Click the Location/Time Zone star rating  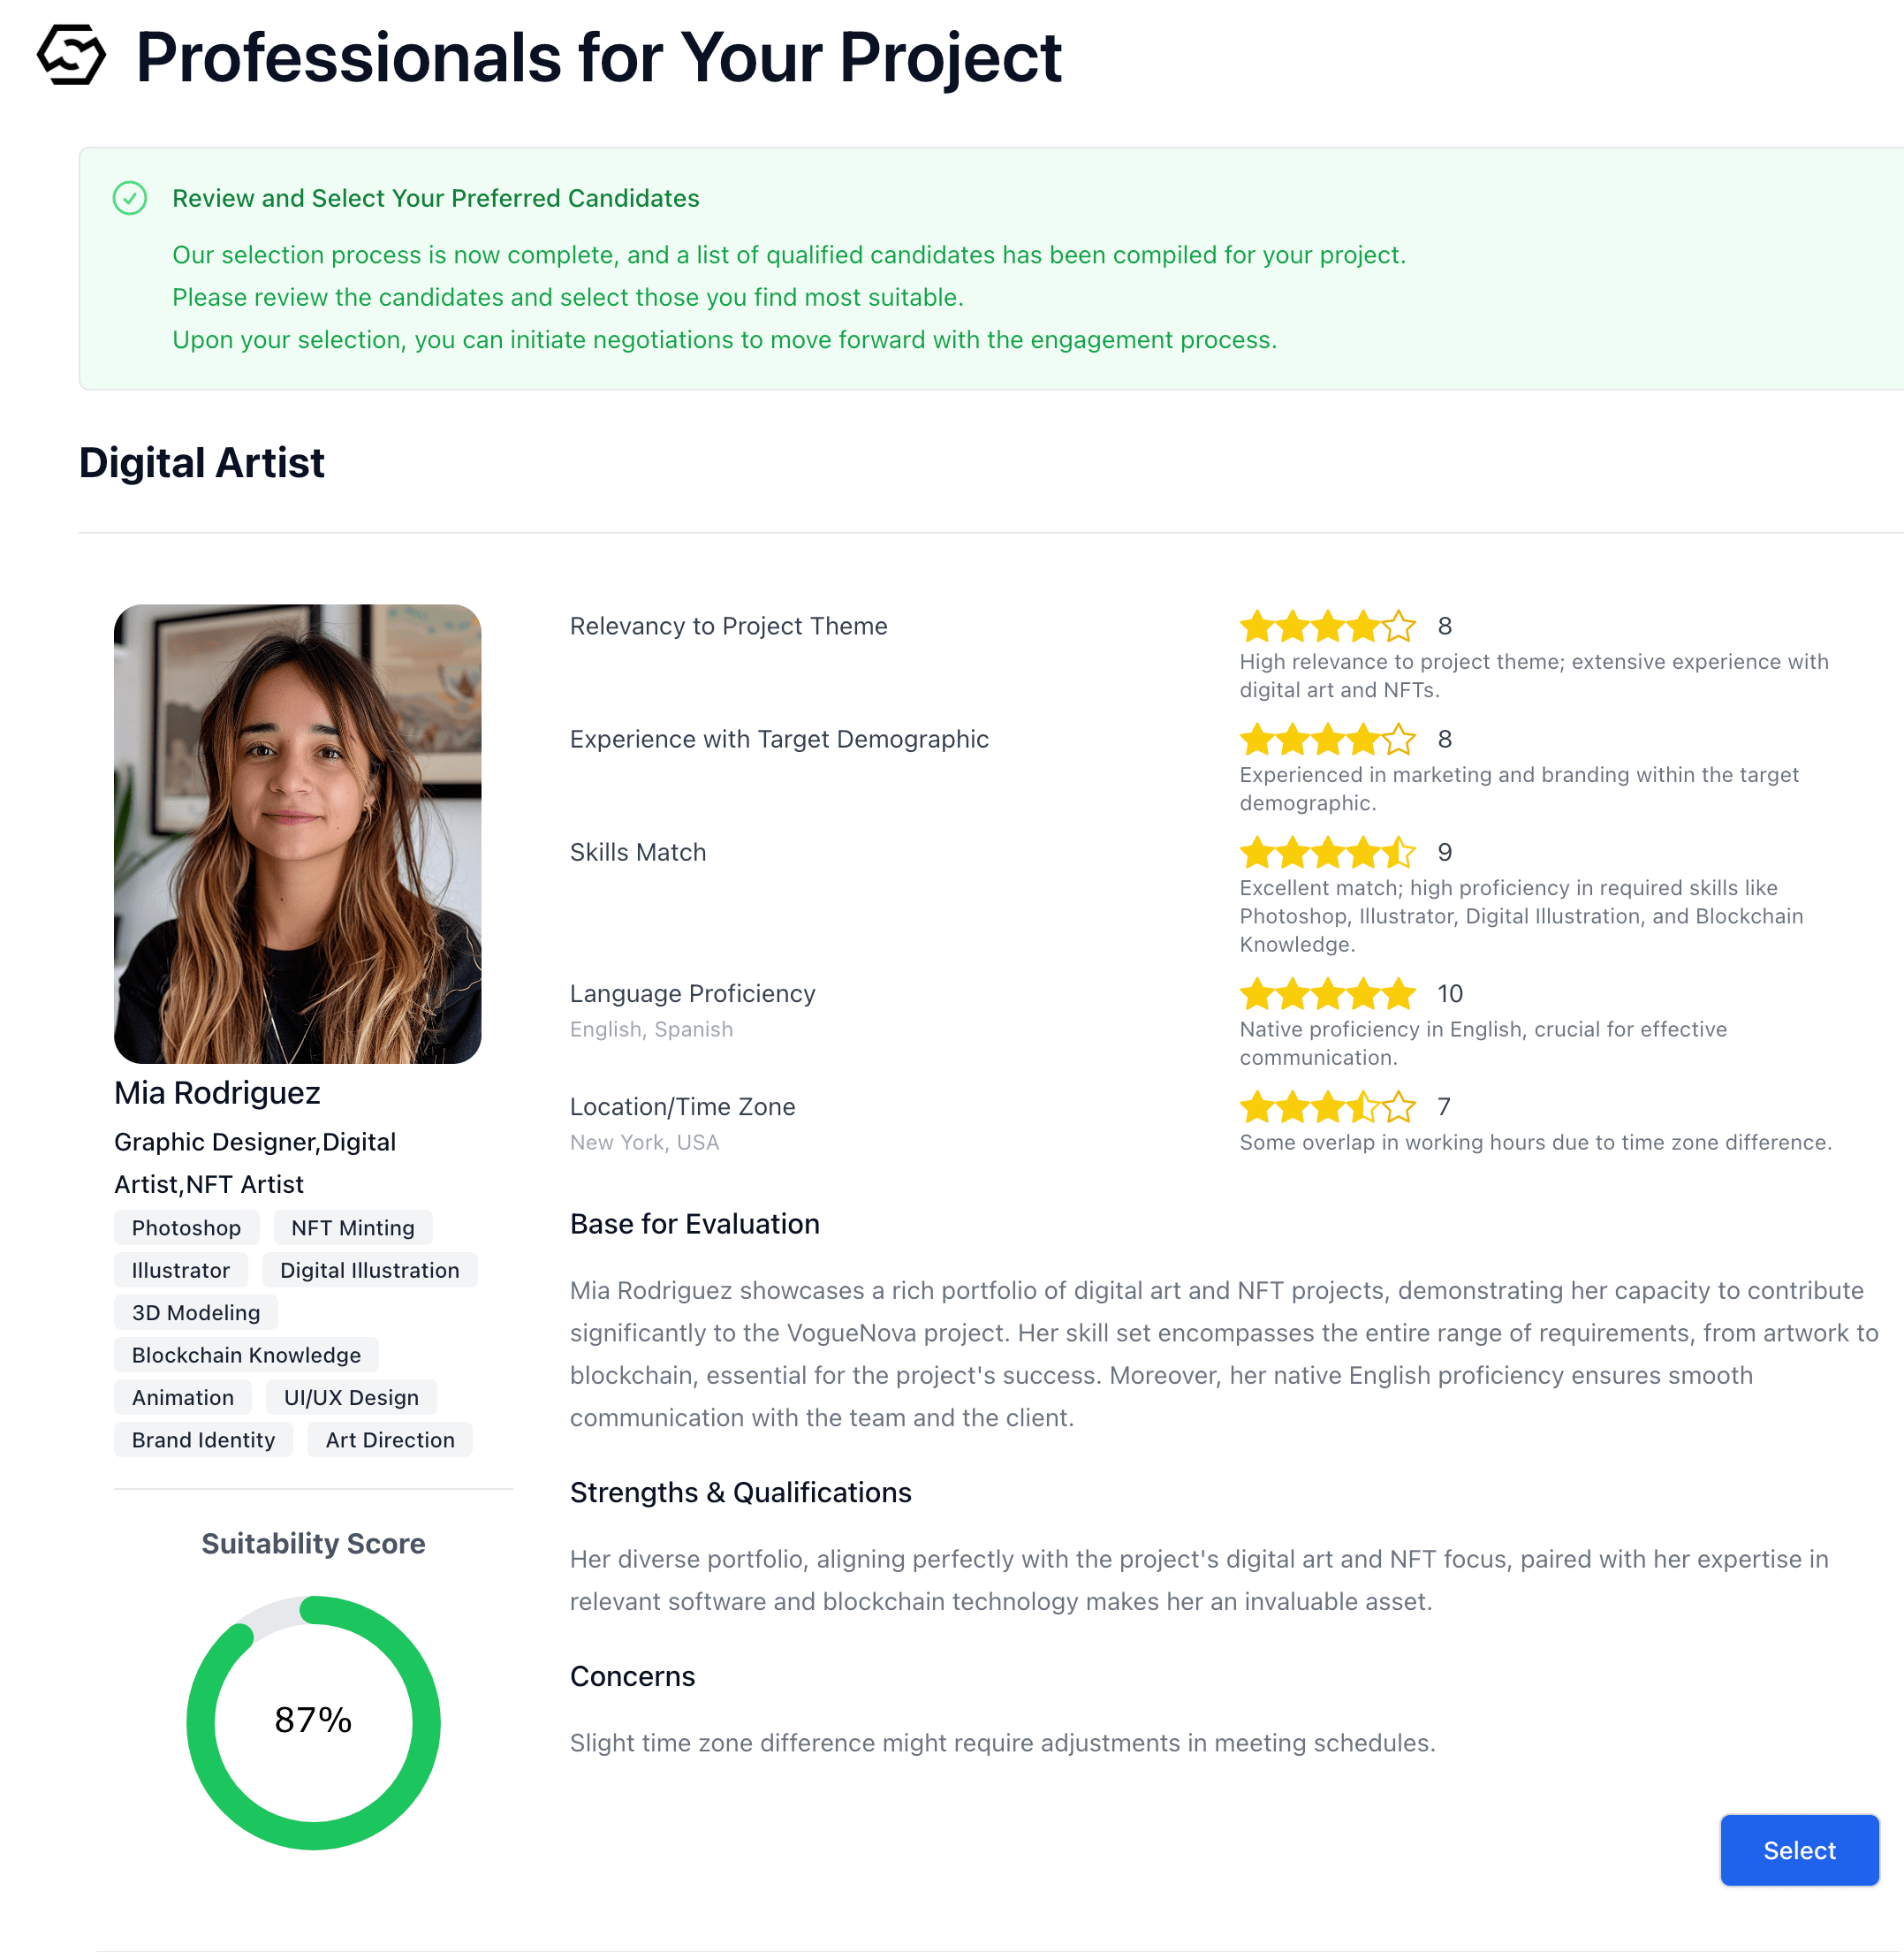click(x=1327, y=1106)
